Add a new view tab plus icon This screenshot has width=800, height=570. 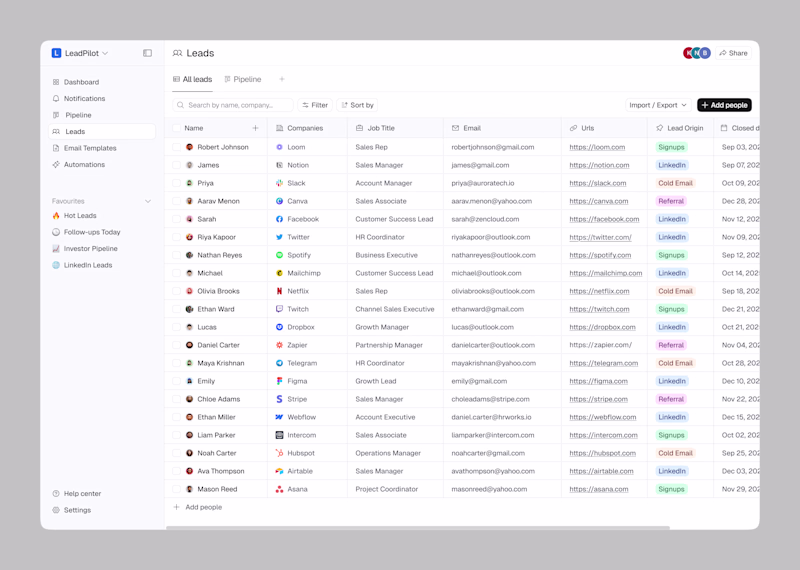pyautogui.click(x=282, y=79)
